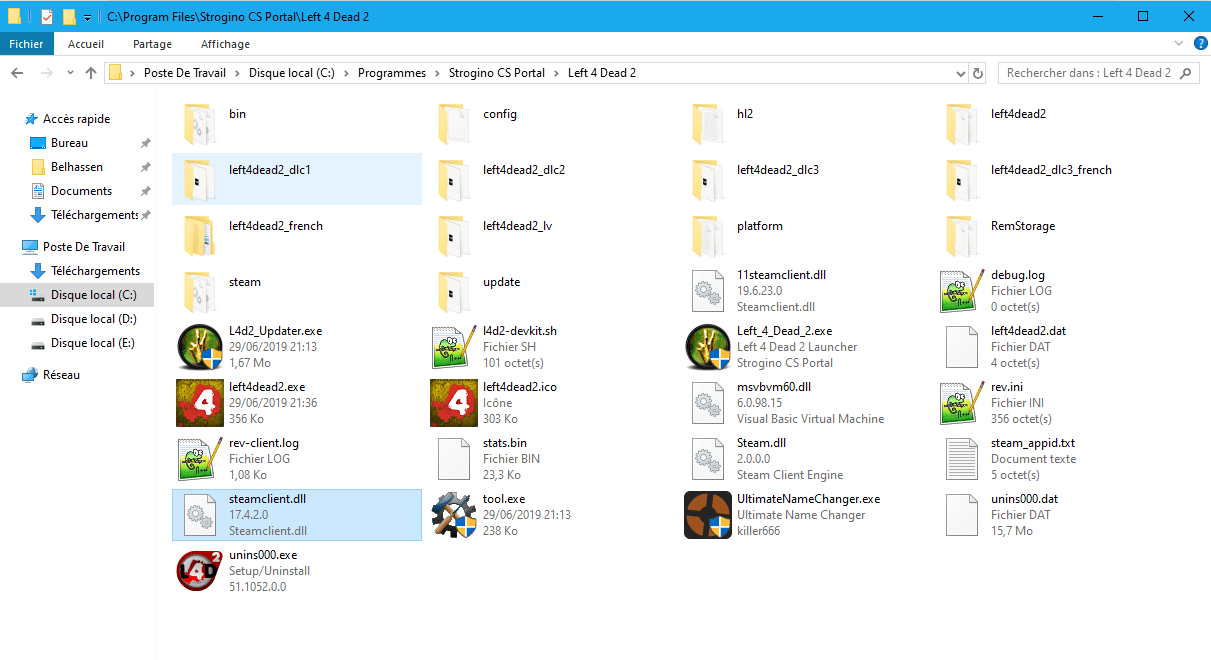Image resolution: width=1211 pixels, height=660 pixels.
Task: Select Poste De Travail in the sidebar
Action: pyautogui.click(x=84, y=247)
